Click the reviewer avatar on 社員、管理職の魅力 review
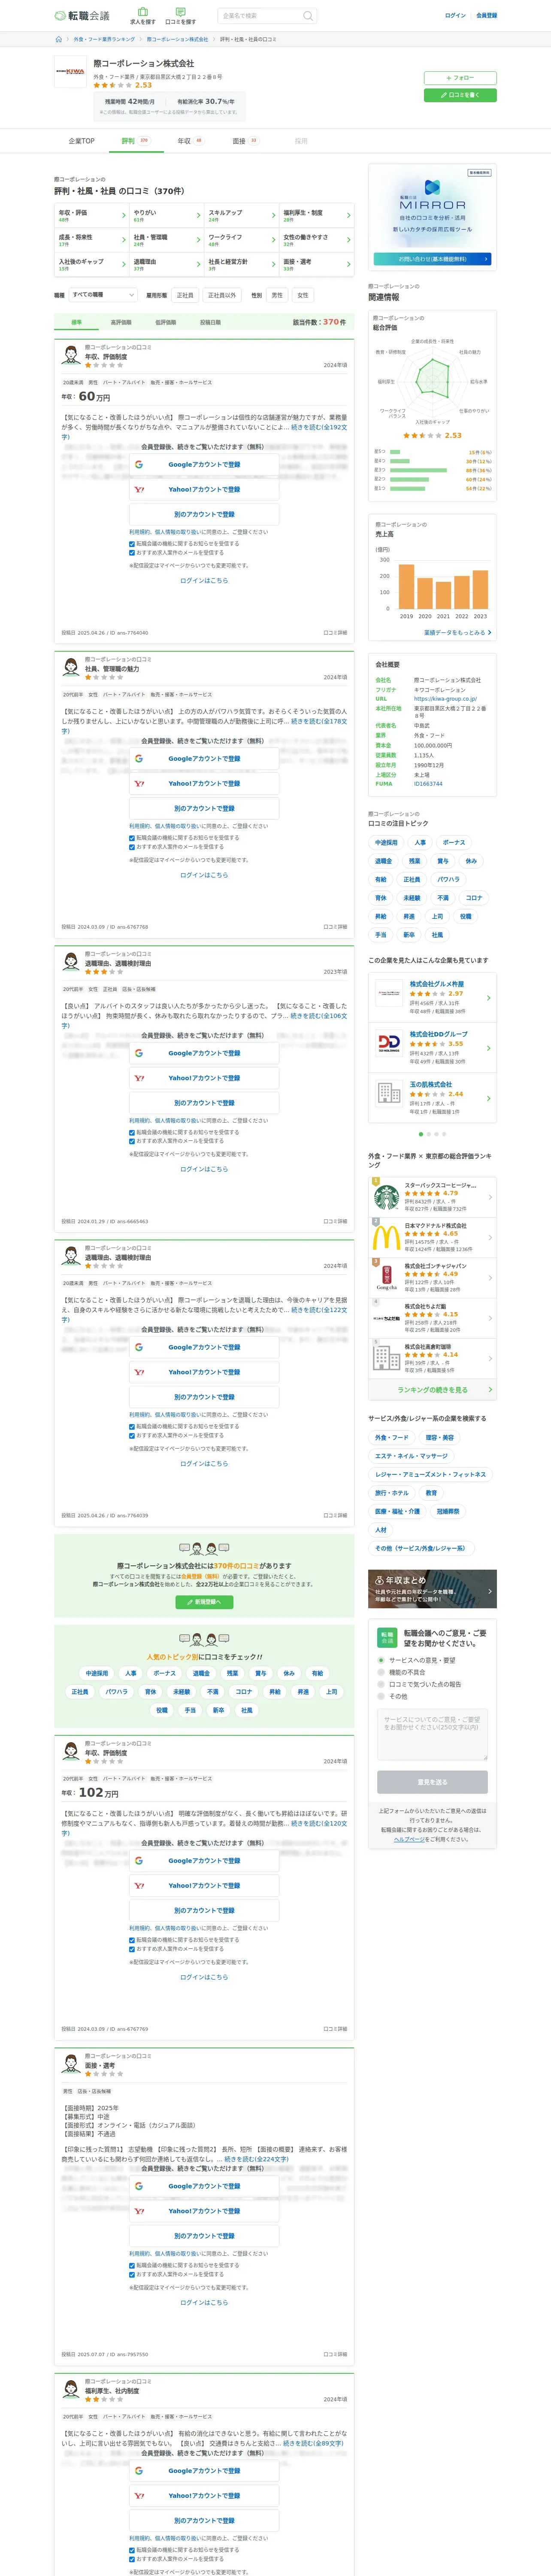 pos(71,667)
